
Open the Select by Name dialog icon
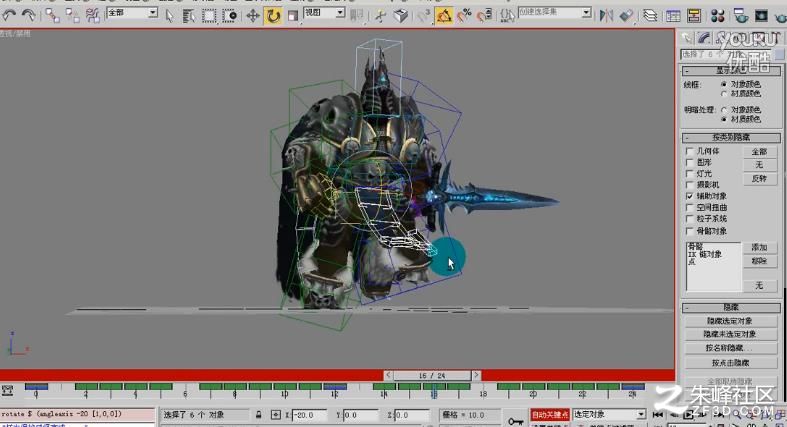[189, 16]
